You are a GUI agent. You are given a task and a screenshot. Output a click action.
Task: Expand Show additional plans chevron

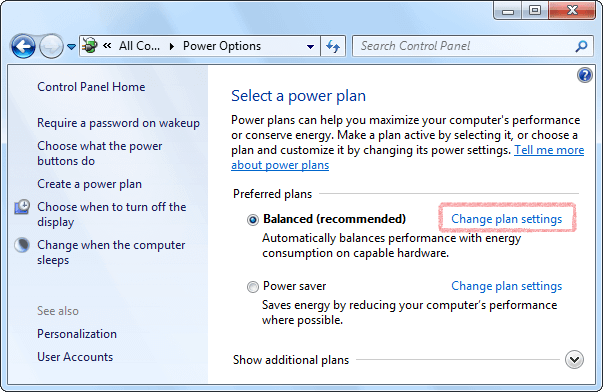574,360
